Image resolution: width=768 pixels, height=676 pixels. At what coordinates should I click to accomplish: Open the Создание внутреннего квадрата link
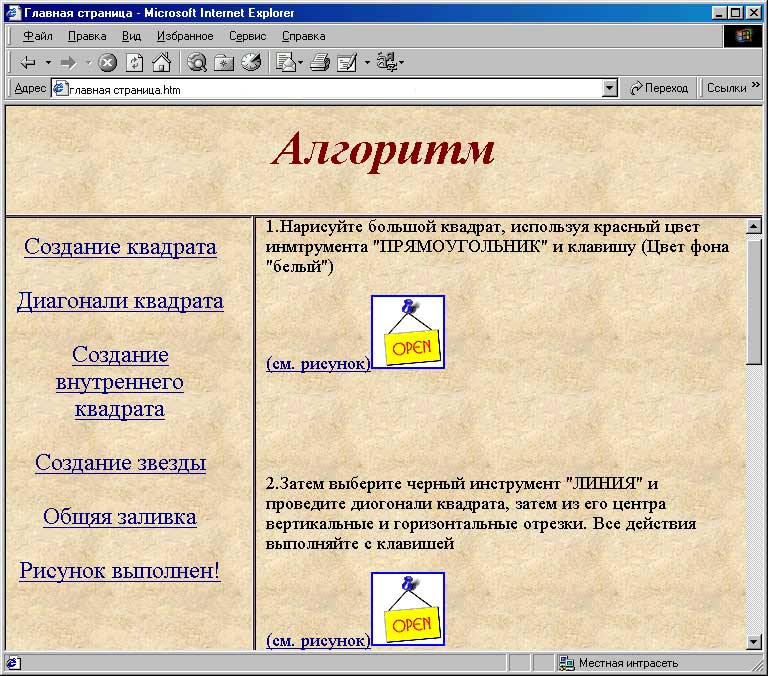coord(120,382)
